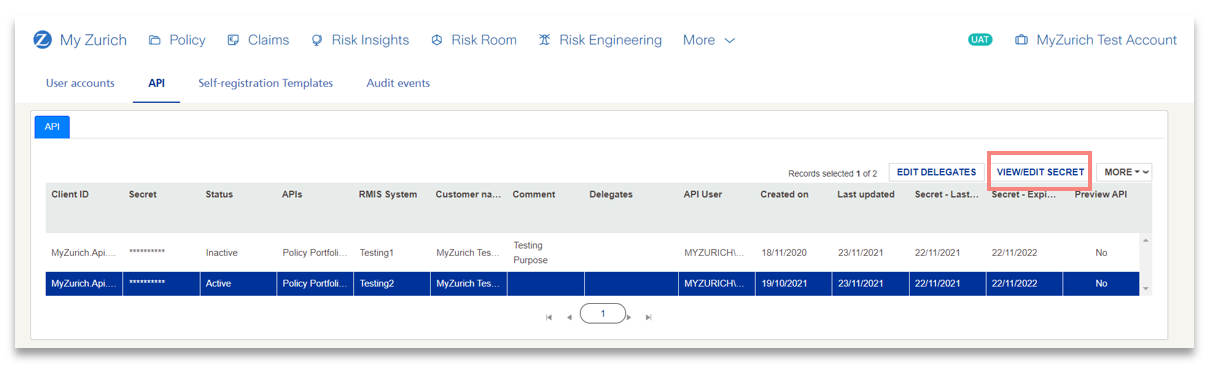Viewport: 1213px width, 374px height.
Task: Select the Claims icon in navigation
Action: (233, 41)
